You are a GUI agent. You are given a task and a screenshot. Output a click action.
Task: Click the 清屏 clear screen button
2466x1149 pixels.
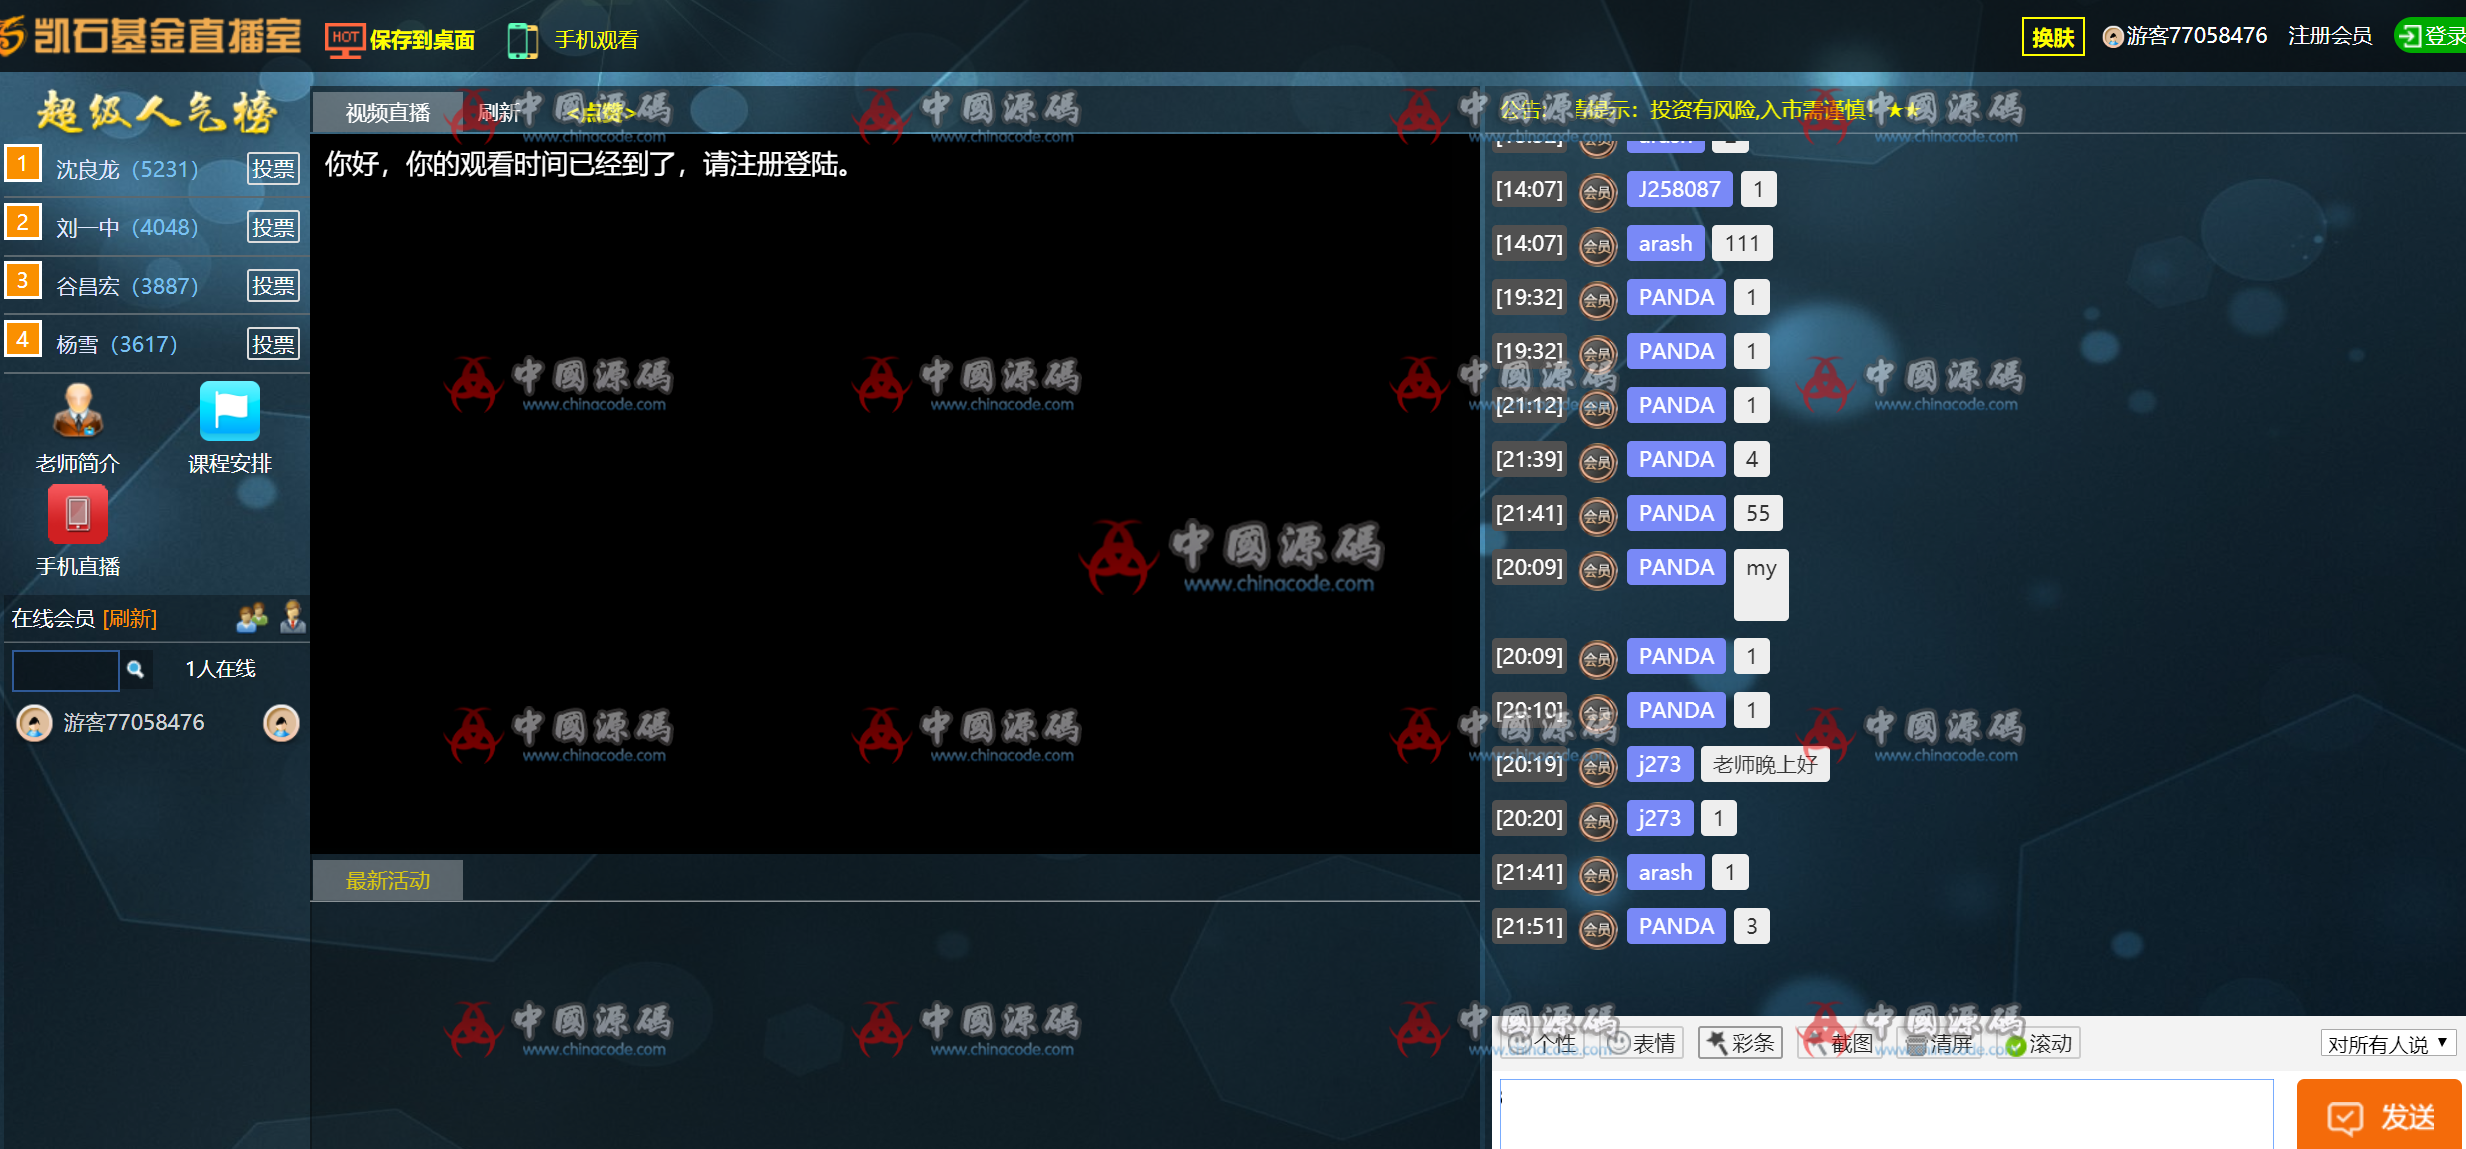click(x=1940, y=1044)
